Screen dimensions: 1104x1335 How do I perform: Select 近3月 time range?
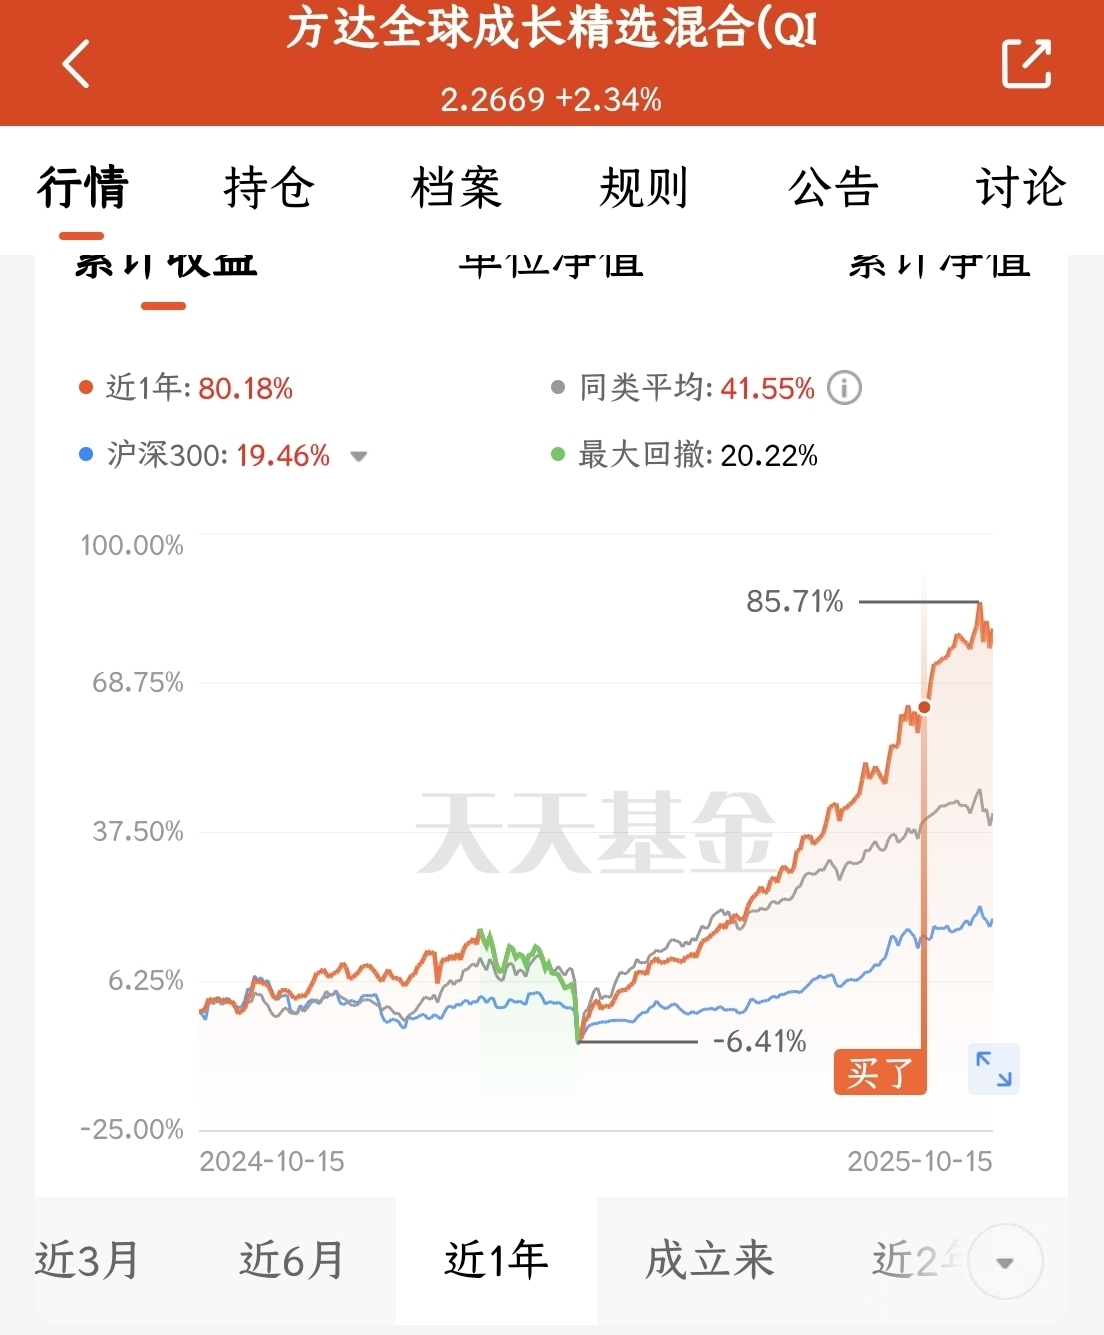point(87,1260)
